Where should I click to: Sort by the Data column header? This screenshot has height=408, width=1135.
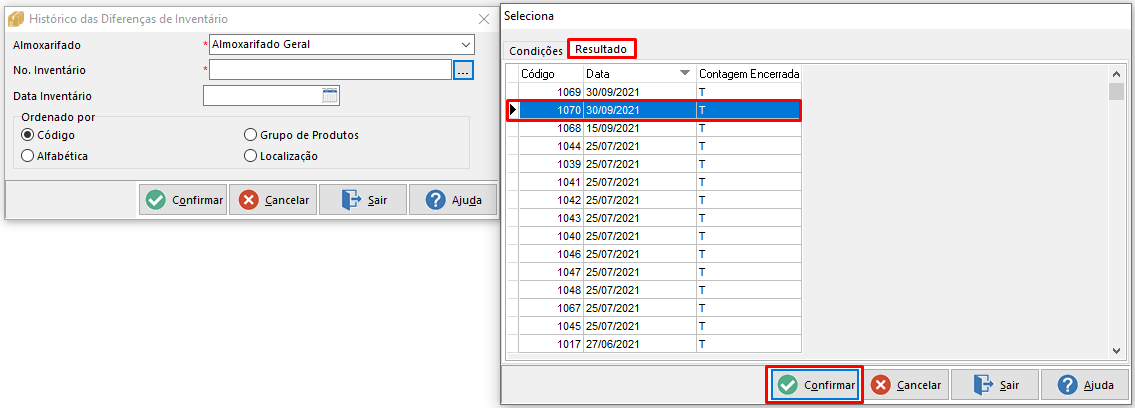click(640, 74)
